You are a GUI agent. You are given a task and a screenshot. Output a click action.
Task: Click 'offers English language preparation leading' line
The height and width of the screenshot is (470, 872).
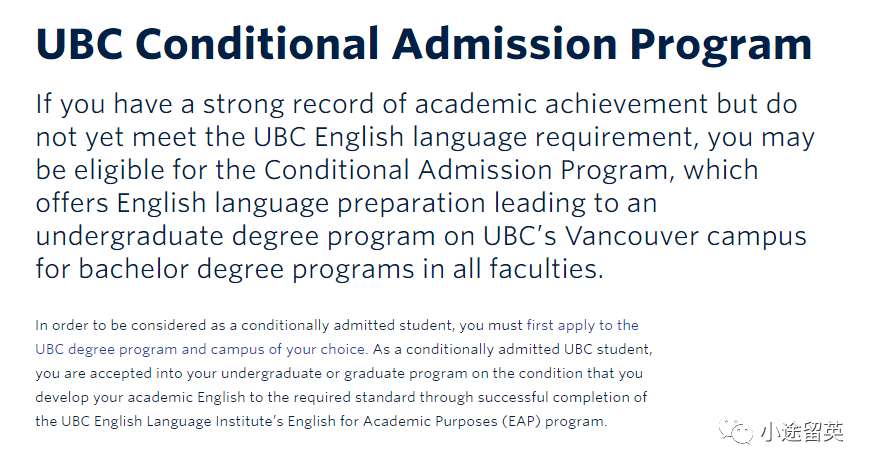pos(346,203)
